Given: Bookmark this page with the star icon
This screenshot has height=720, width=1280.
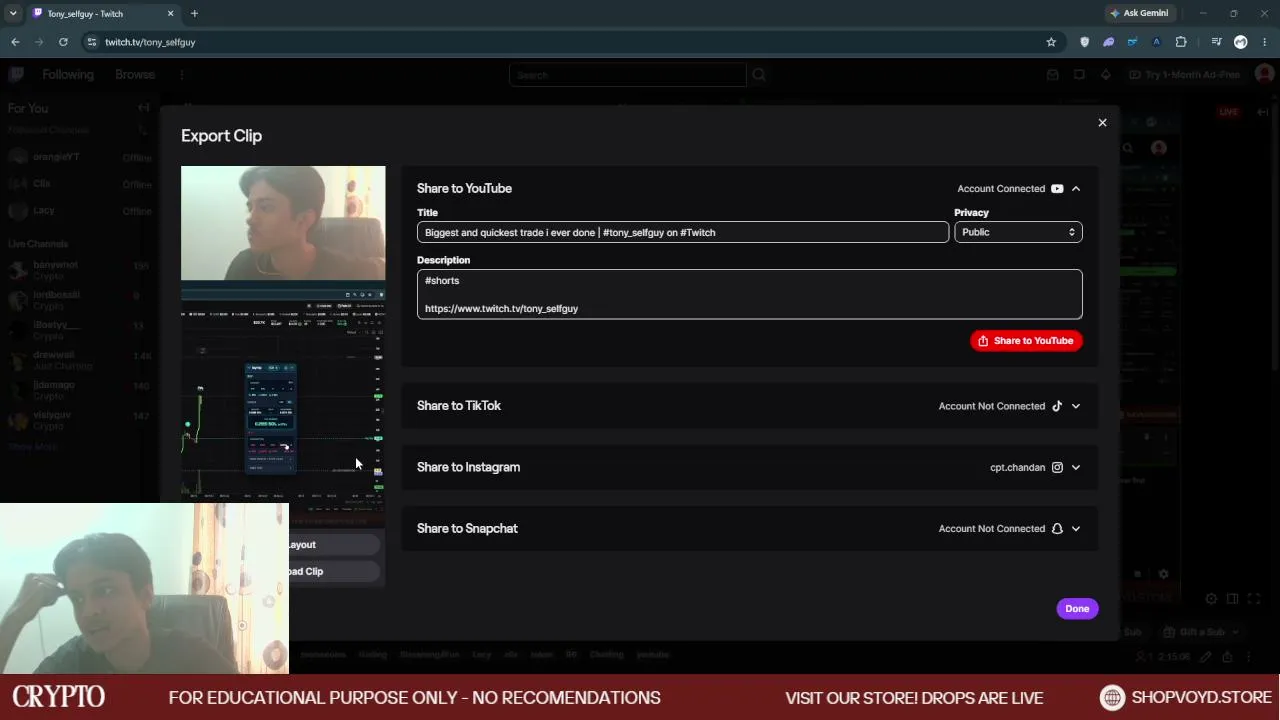Looking at the screenshot, I should (x=1051, y=42).
